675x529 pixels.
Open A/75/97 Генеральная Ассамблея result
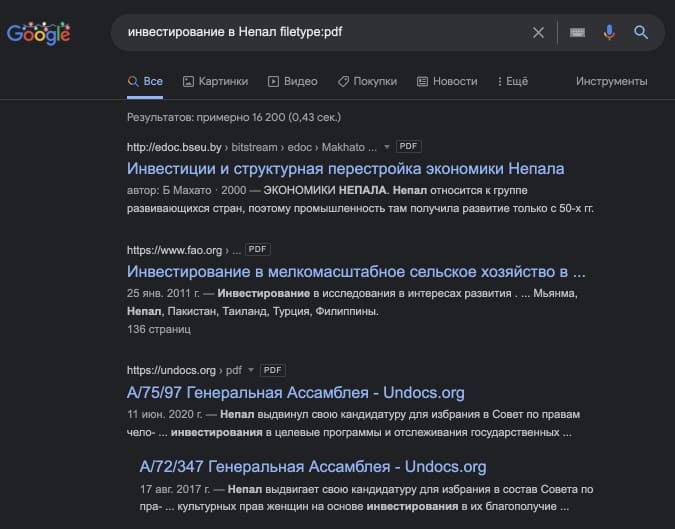pyautogui.click(x=295, y=393)
